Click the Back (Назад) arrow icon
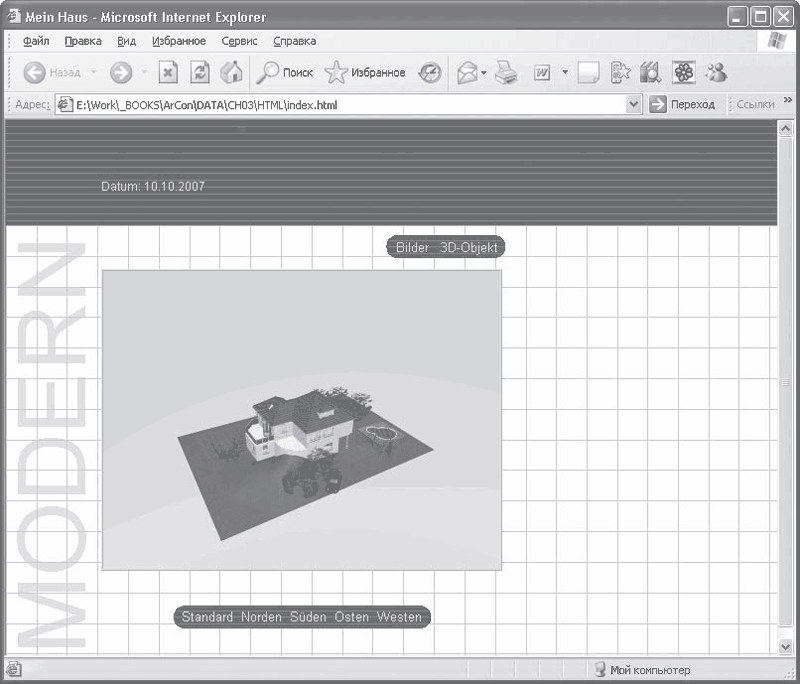This screenshot has height=684, width=800. pyautogui.click(x=34, y=73)
